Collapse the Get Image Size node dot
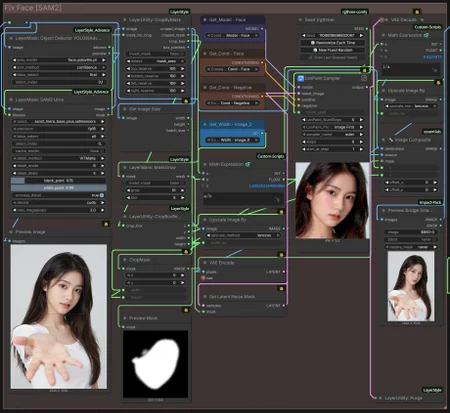Viewport: 450px width, 413px height. (125, 109)
